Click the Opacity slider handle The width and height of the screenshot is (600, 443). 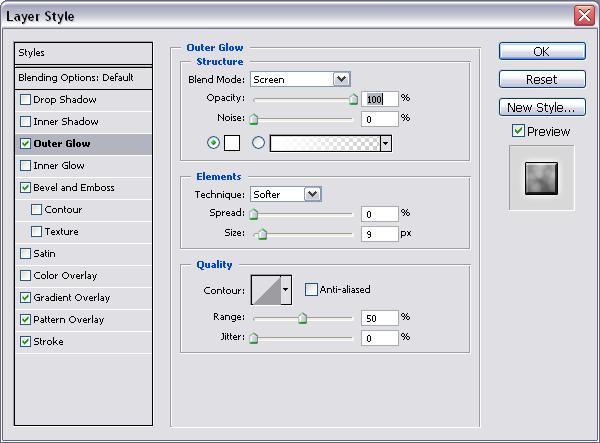point(353,99)
